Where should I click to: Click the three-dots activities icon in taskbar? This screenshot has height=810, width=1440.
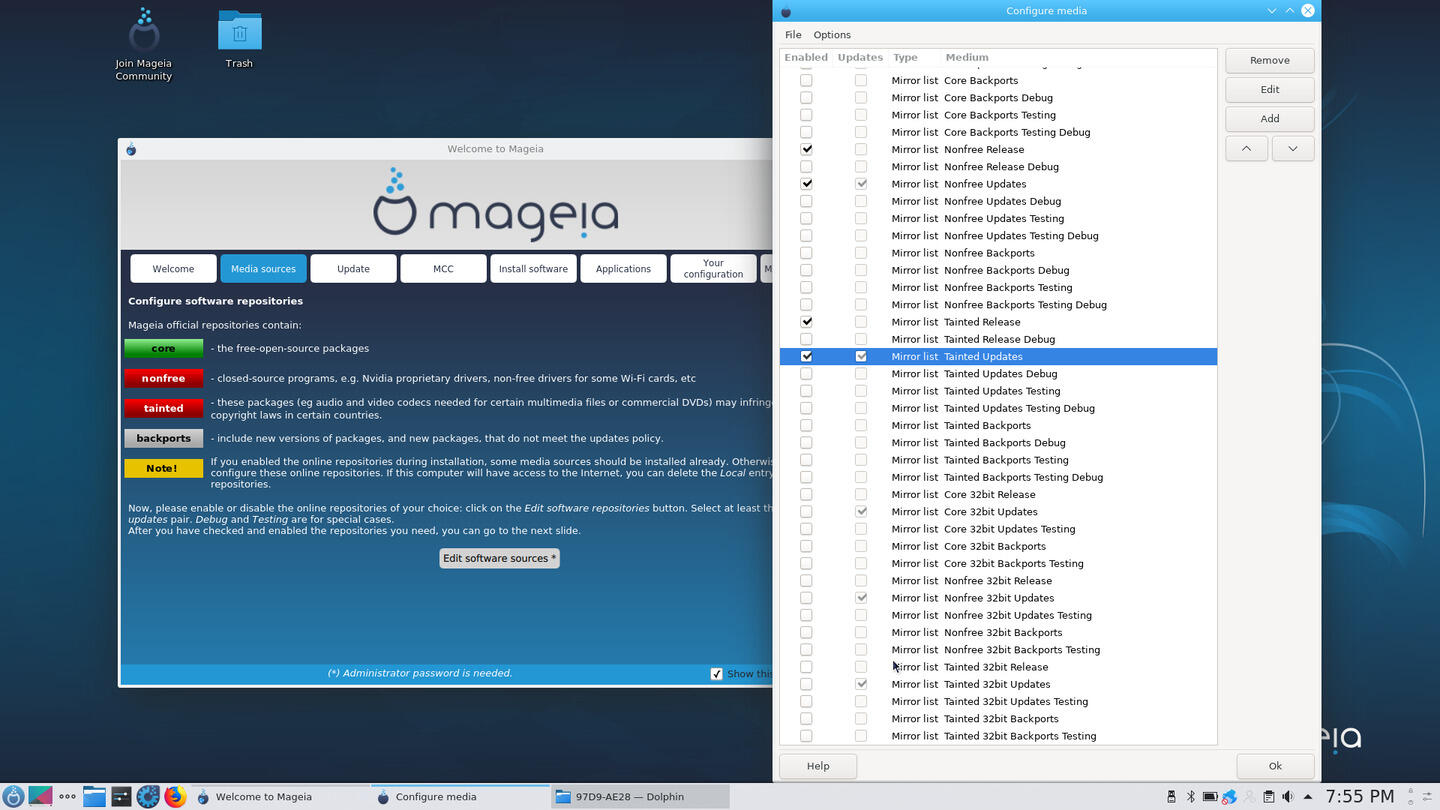pyautogui.click(x=67, y=797)
